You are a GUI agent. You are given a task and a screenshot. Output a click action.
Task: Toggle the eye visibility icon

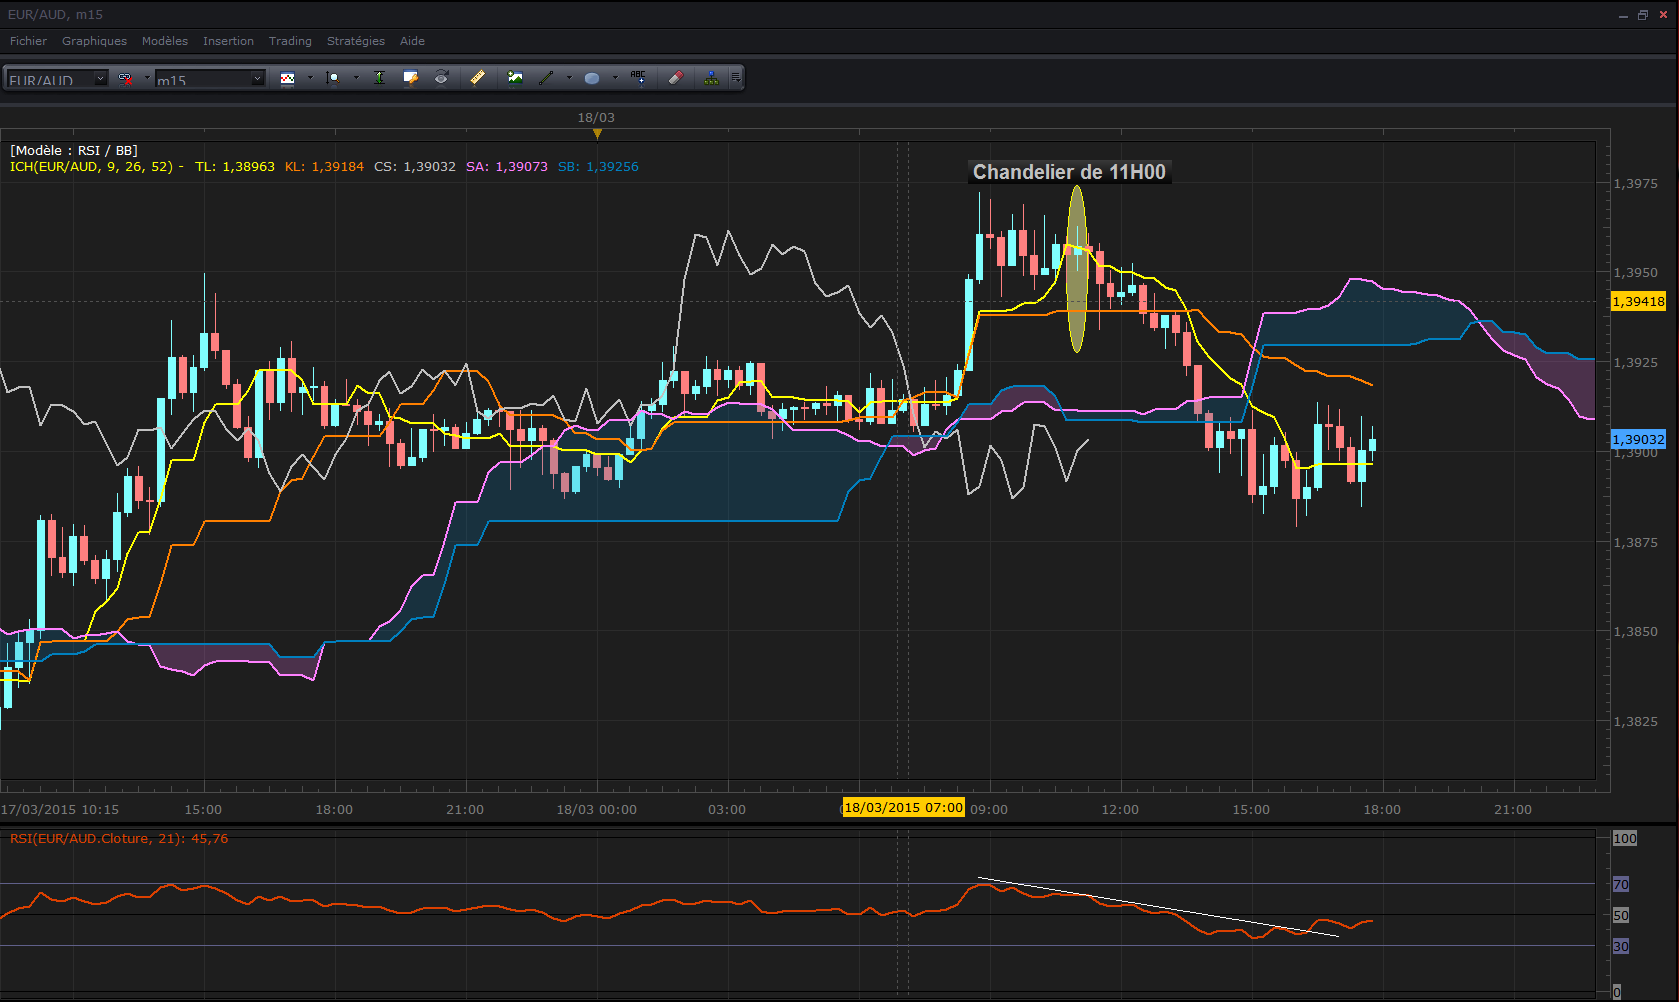(441, 78)
